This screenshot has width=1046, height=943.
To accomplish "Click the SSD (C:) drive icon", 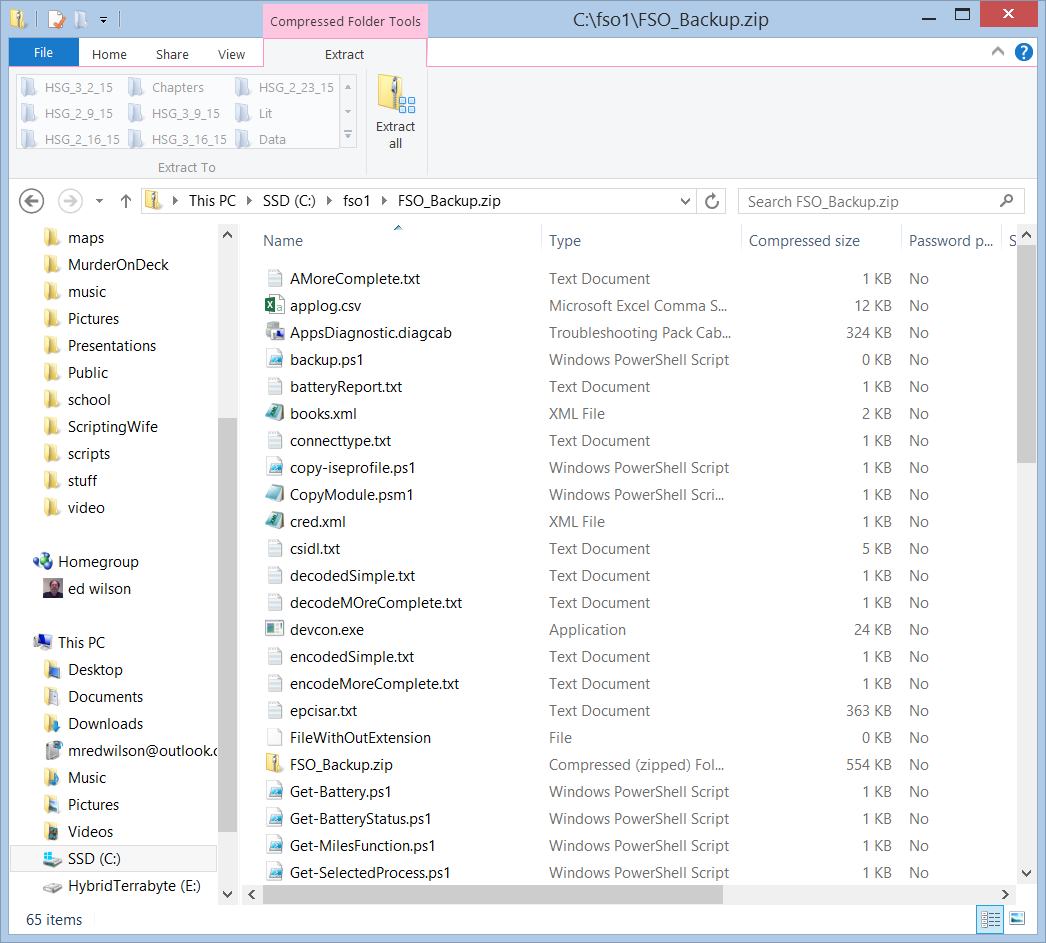I will coord(52,858).
